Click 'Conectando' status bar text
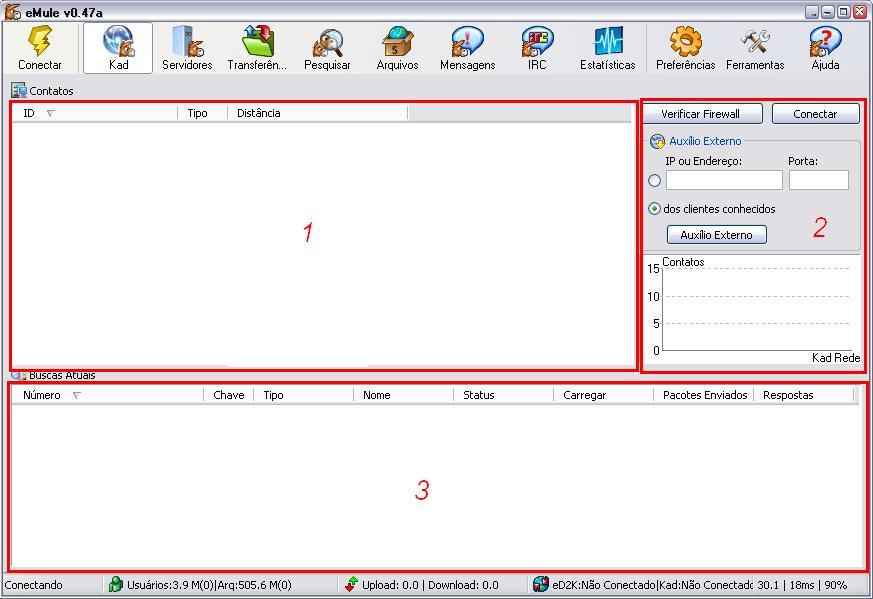The width and height of the screenshot is (873, 599). pos(33,585)
